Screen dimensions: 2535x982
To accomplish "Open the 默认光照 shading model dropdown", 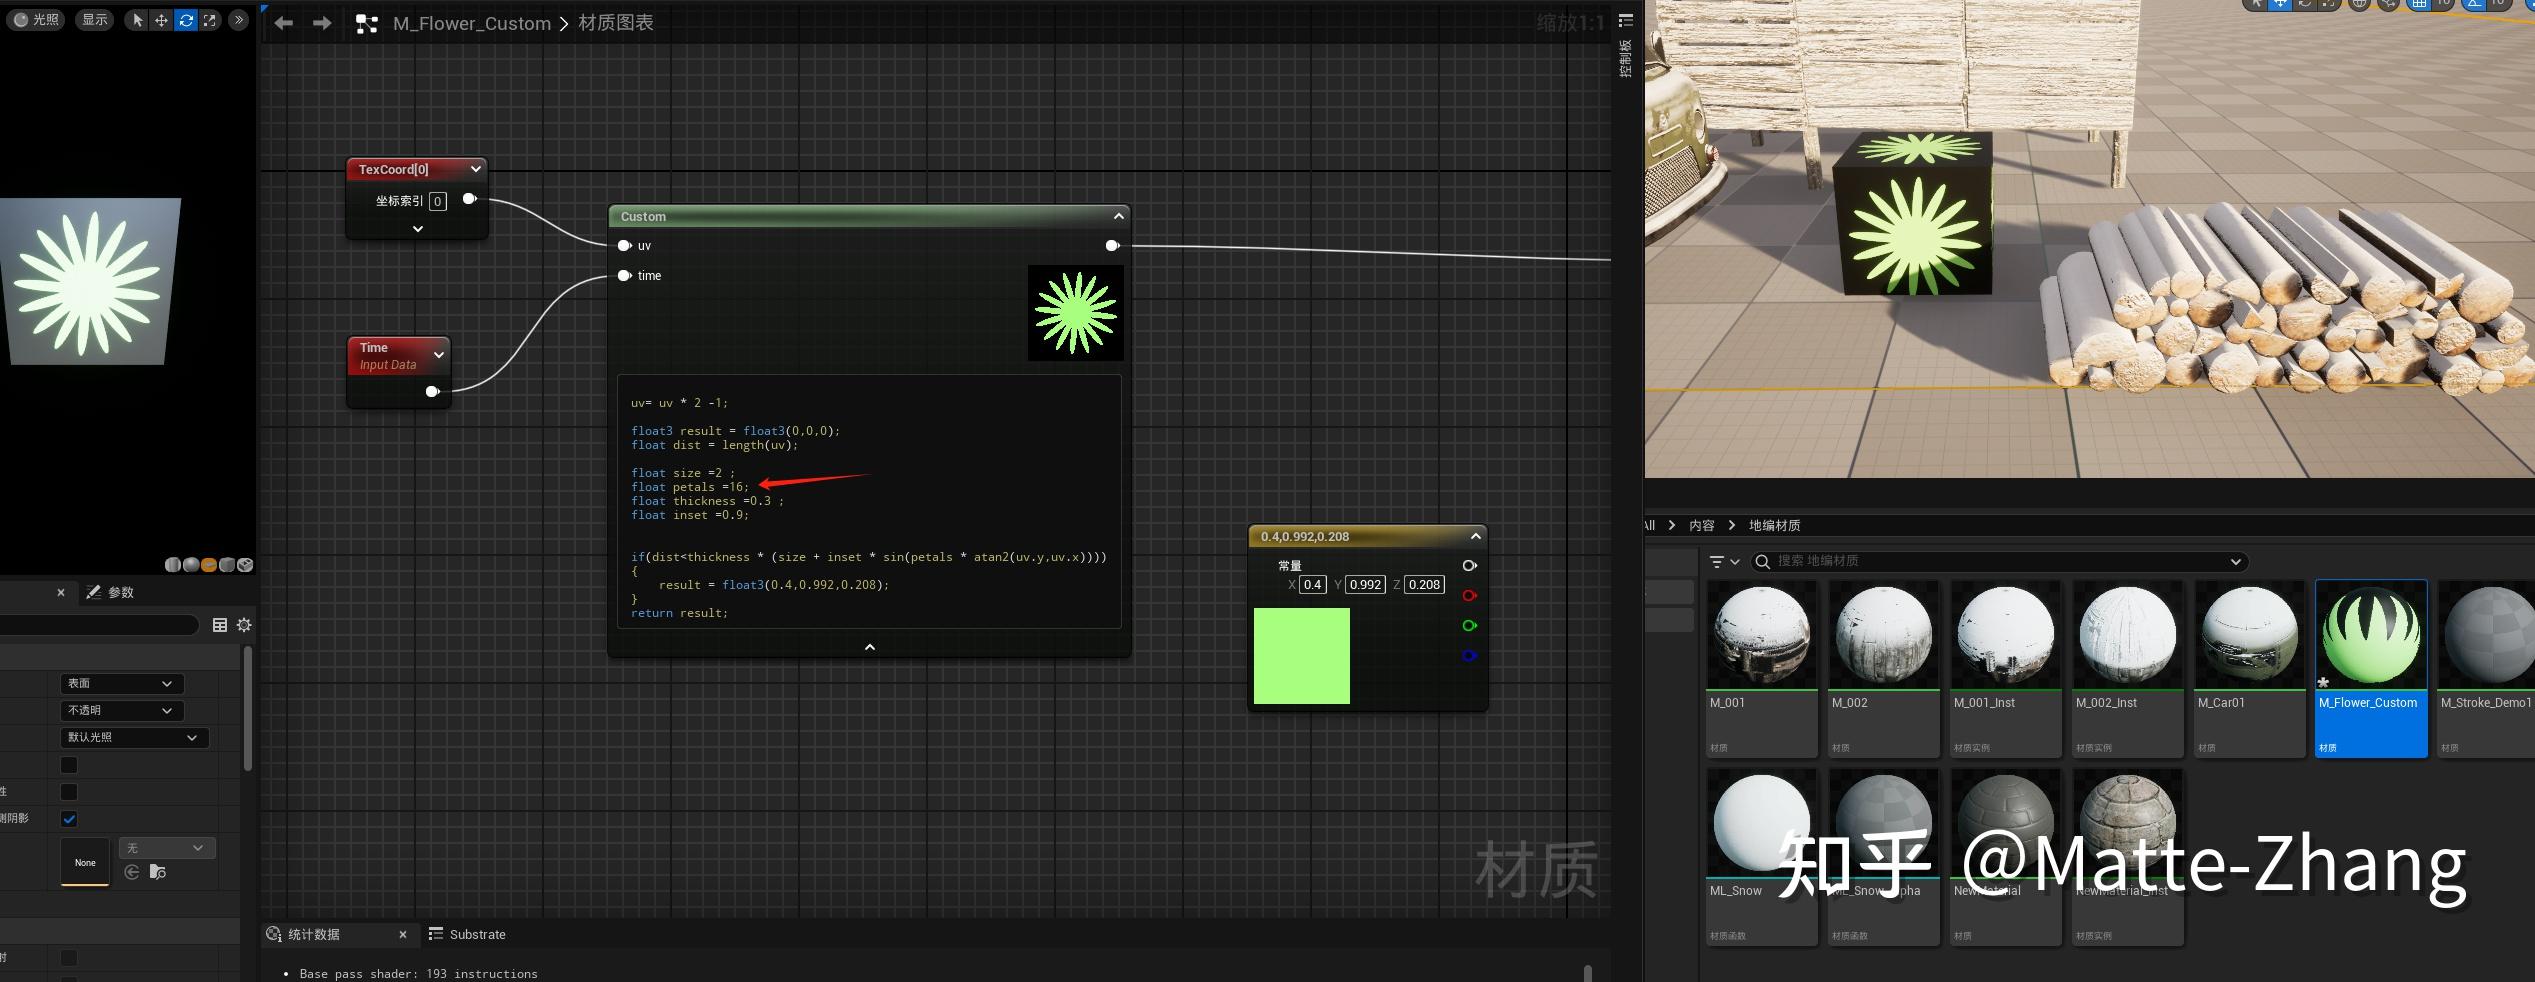I will click(x=133, y=737).
